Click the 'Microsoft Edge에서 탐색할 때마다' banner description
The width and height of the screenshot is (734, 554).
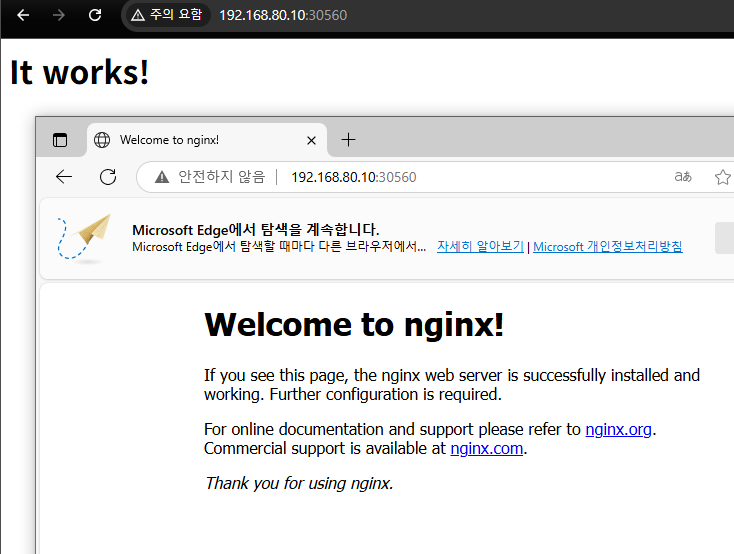click(279, 246)
